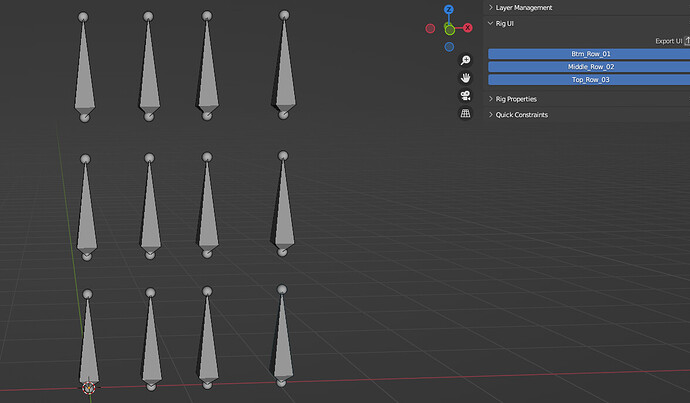Click the hand pan view icon
The image size is (690, 403).
point(465,78)
